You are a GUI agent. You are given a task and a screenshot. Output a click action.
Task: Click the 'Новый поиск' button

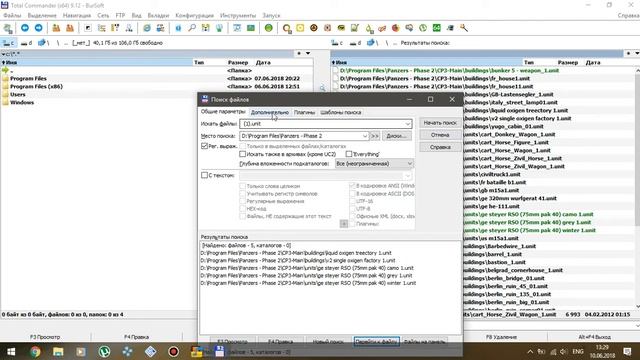click(328, 342)
